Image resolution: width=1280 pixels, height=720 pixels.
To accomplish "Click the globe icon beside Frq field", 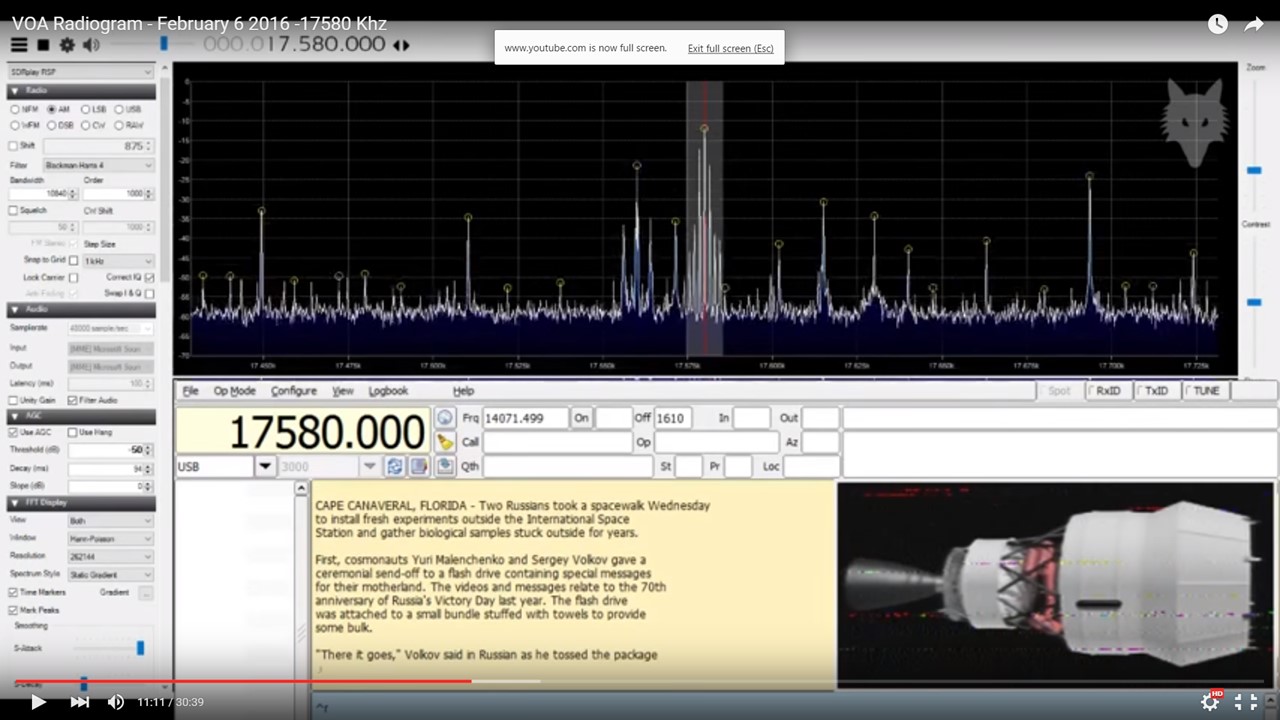I will coord(445,418).
